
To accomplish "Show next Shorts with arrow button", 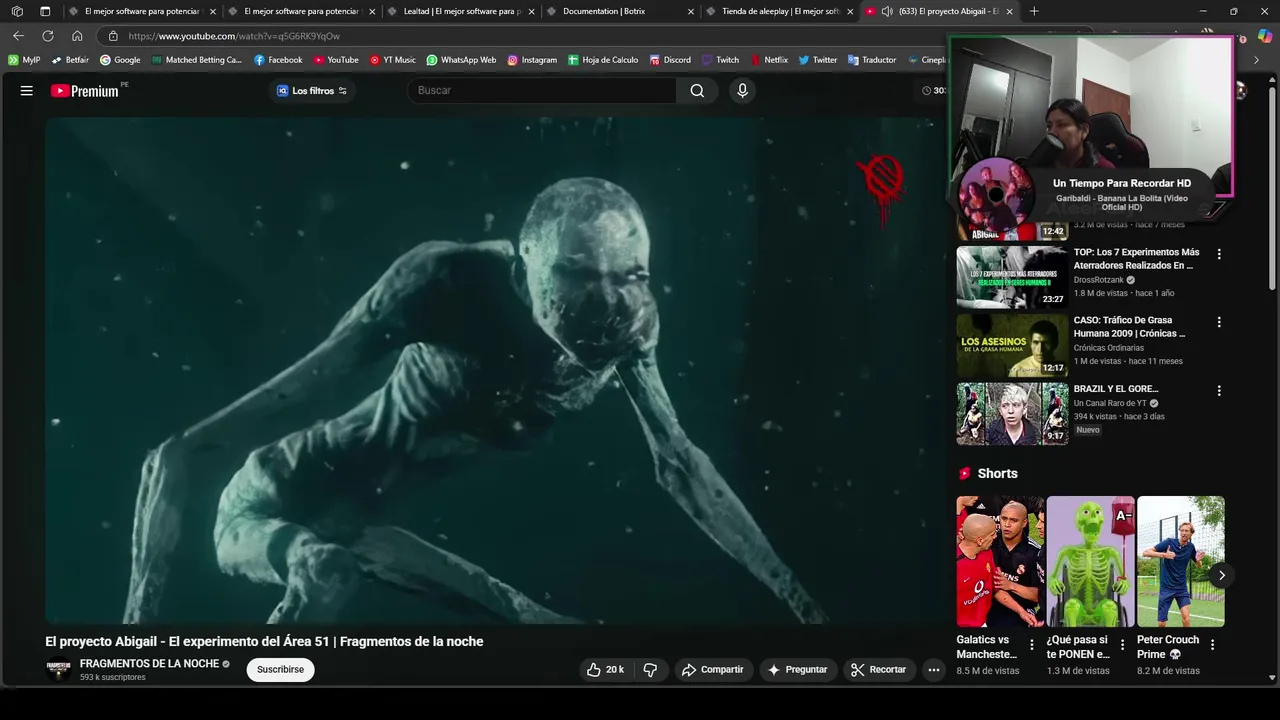I will [x=1221, y=575].
